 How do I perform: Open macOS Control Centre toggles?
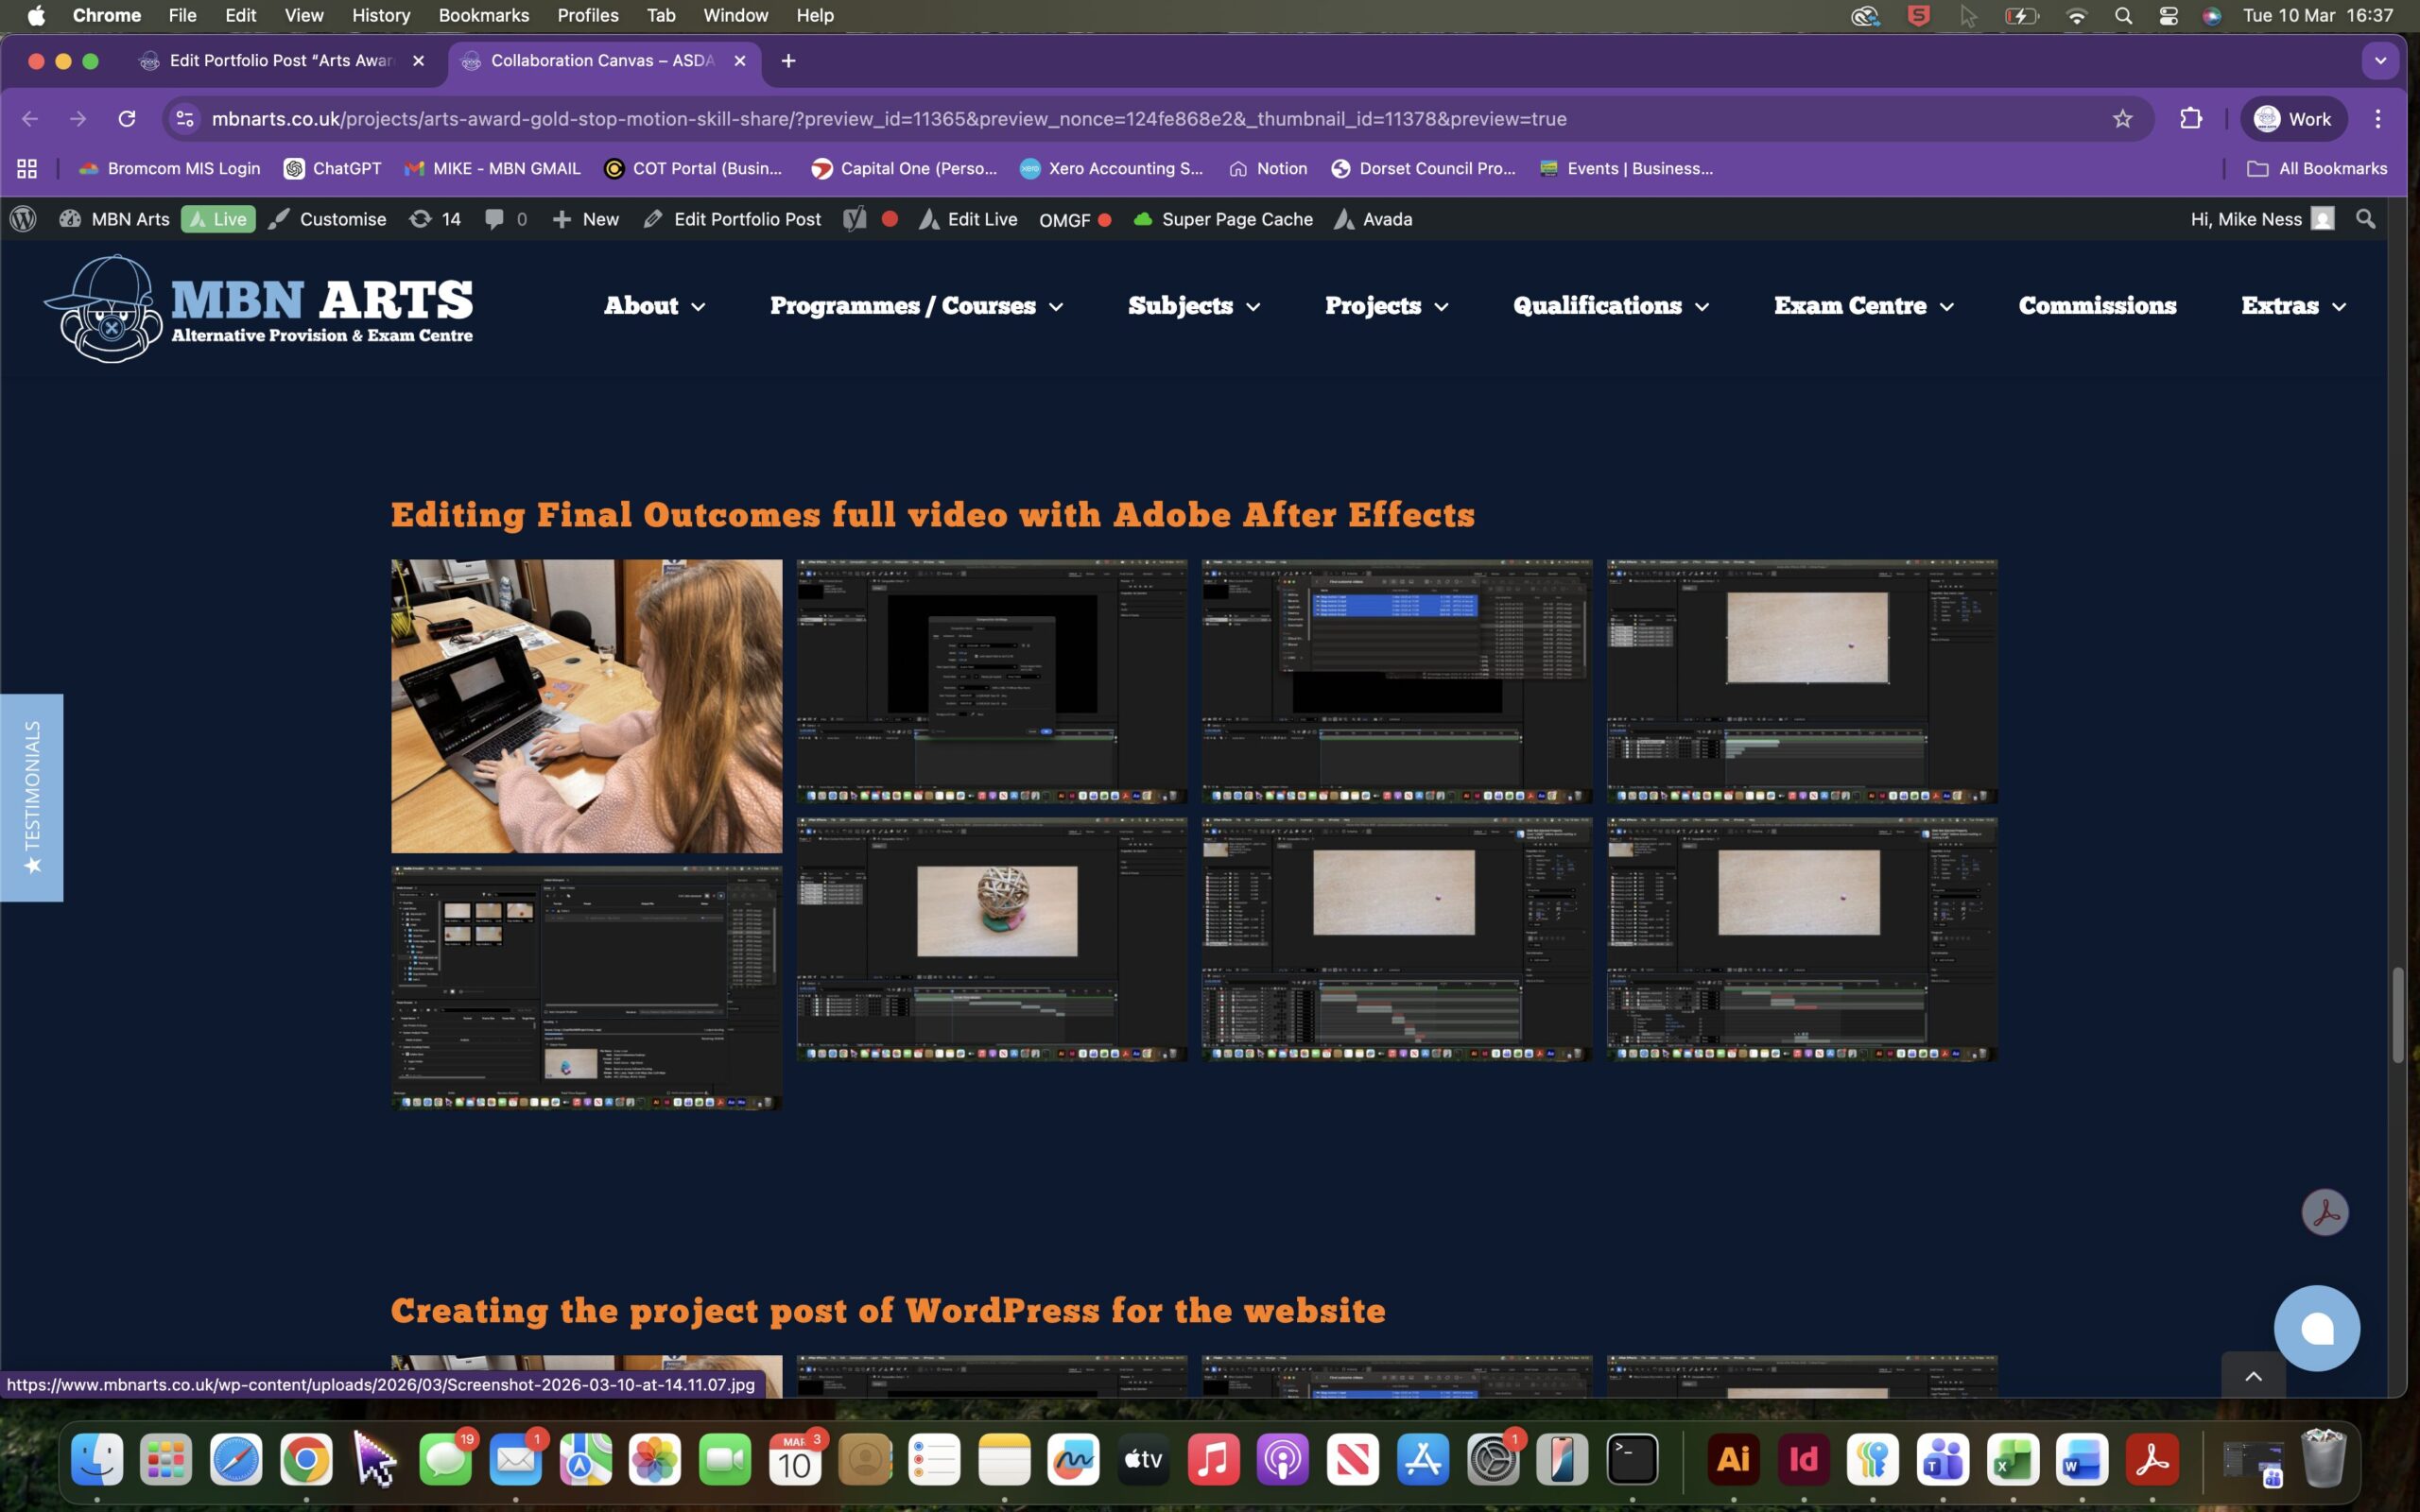pyautogui.click(x=2168, y=15)
